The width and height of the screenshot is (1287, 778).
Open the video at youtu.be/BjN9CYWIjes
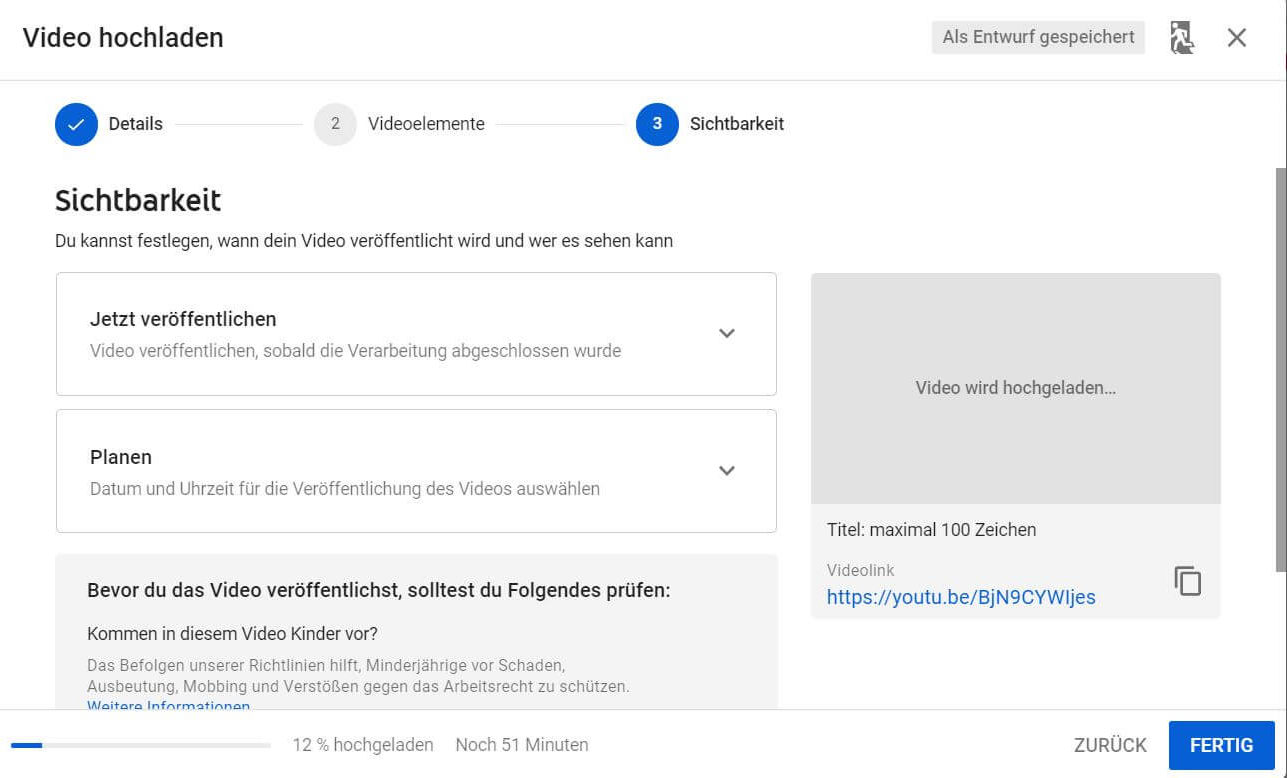961,597
